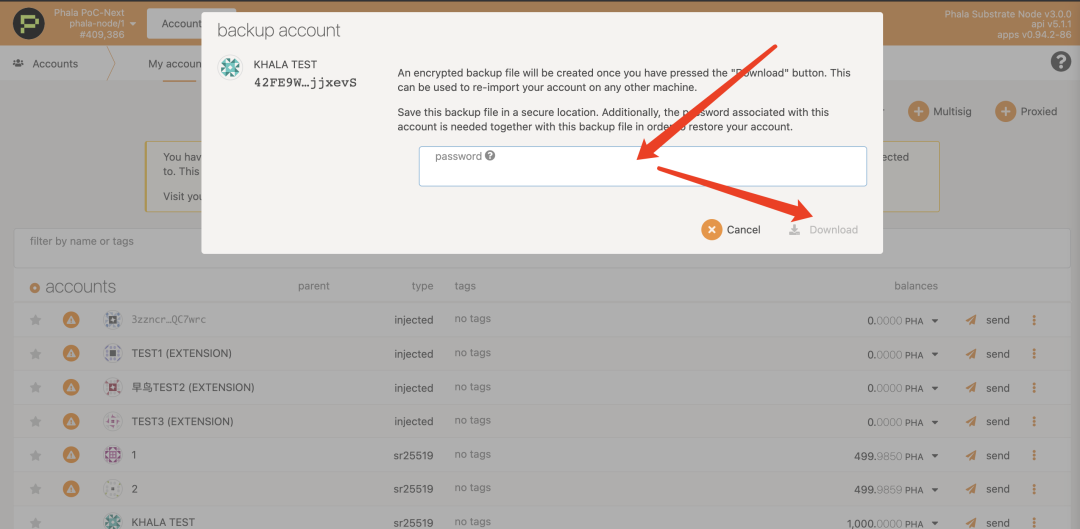
Task: Open the help question mark icon
Action: [1061, 62]
